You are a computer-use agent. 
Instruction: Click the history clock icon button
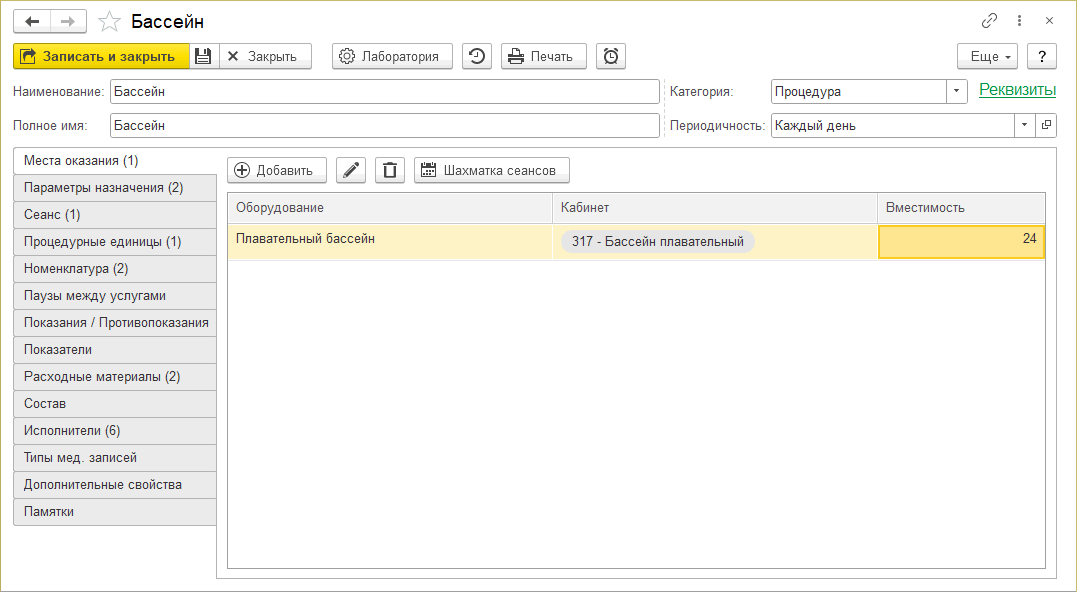tap(477, 56)
